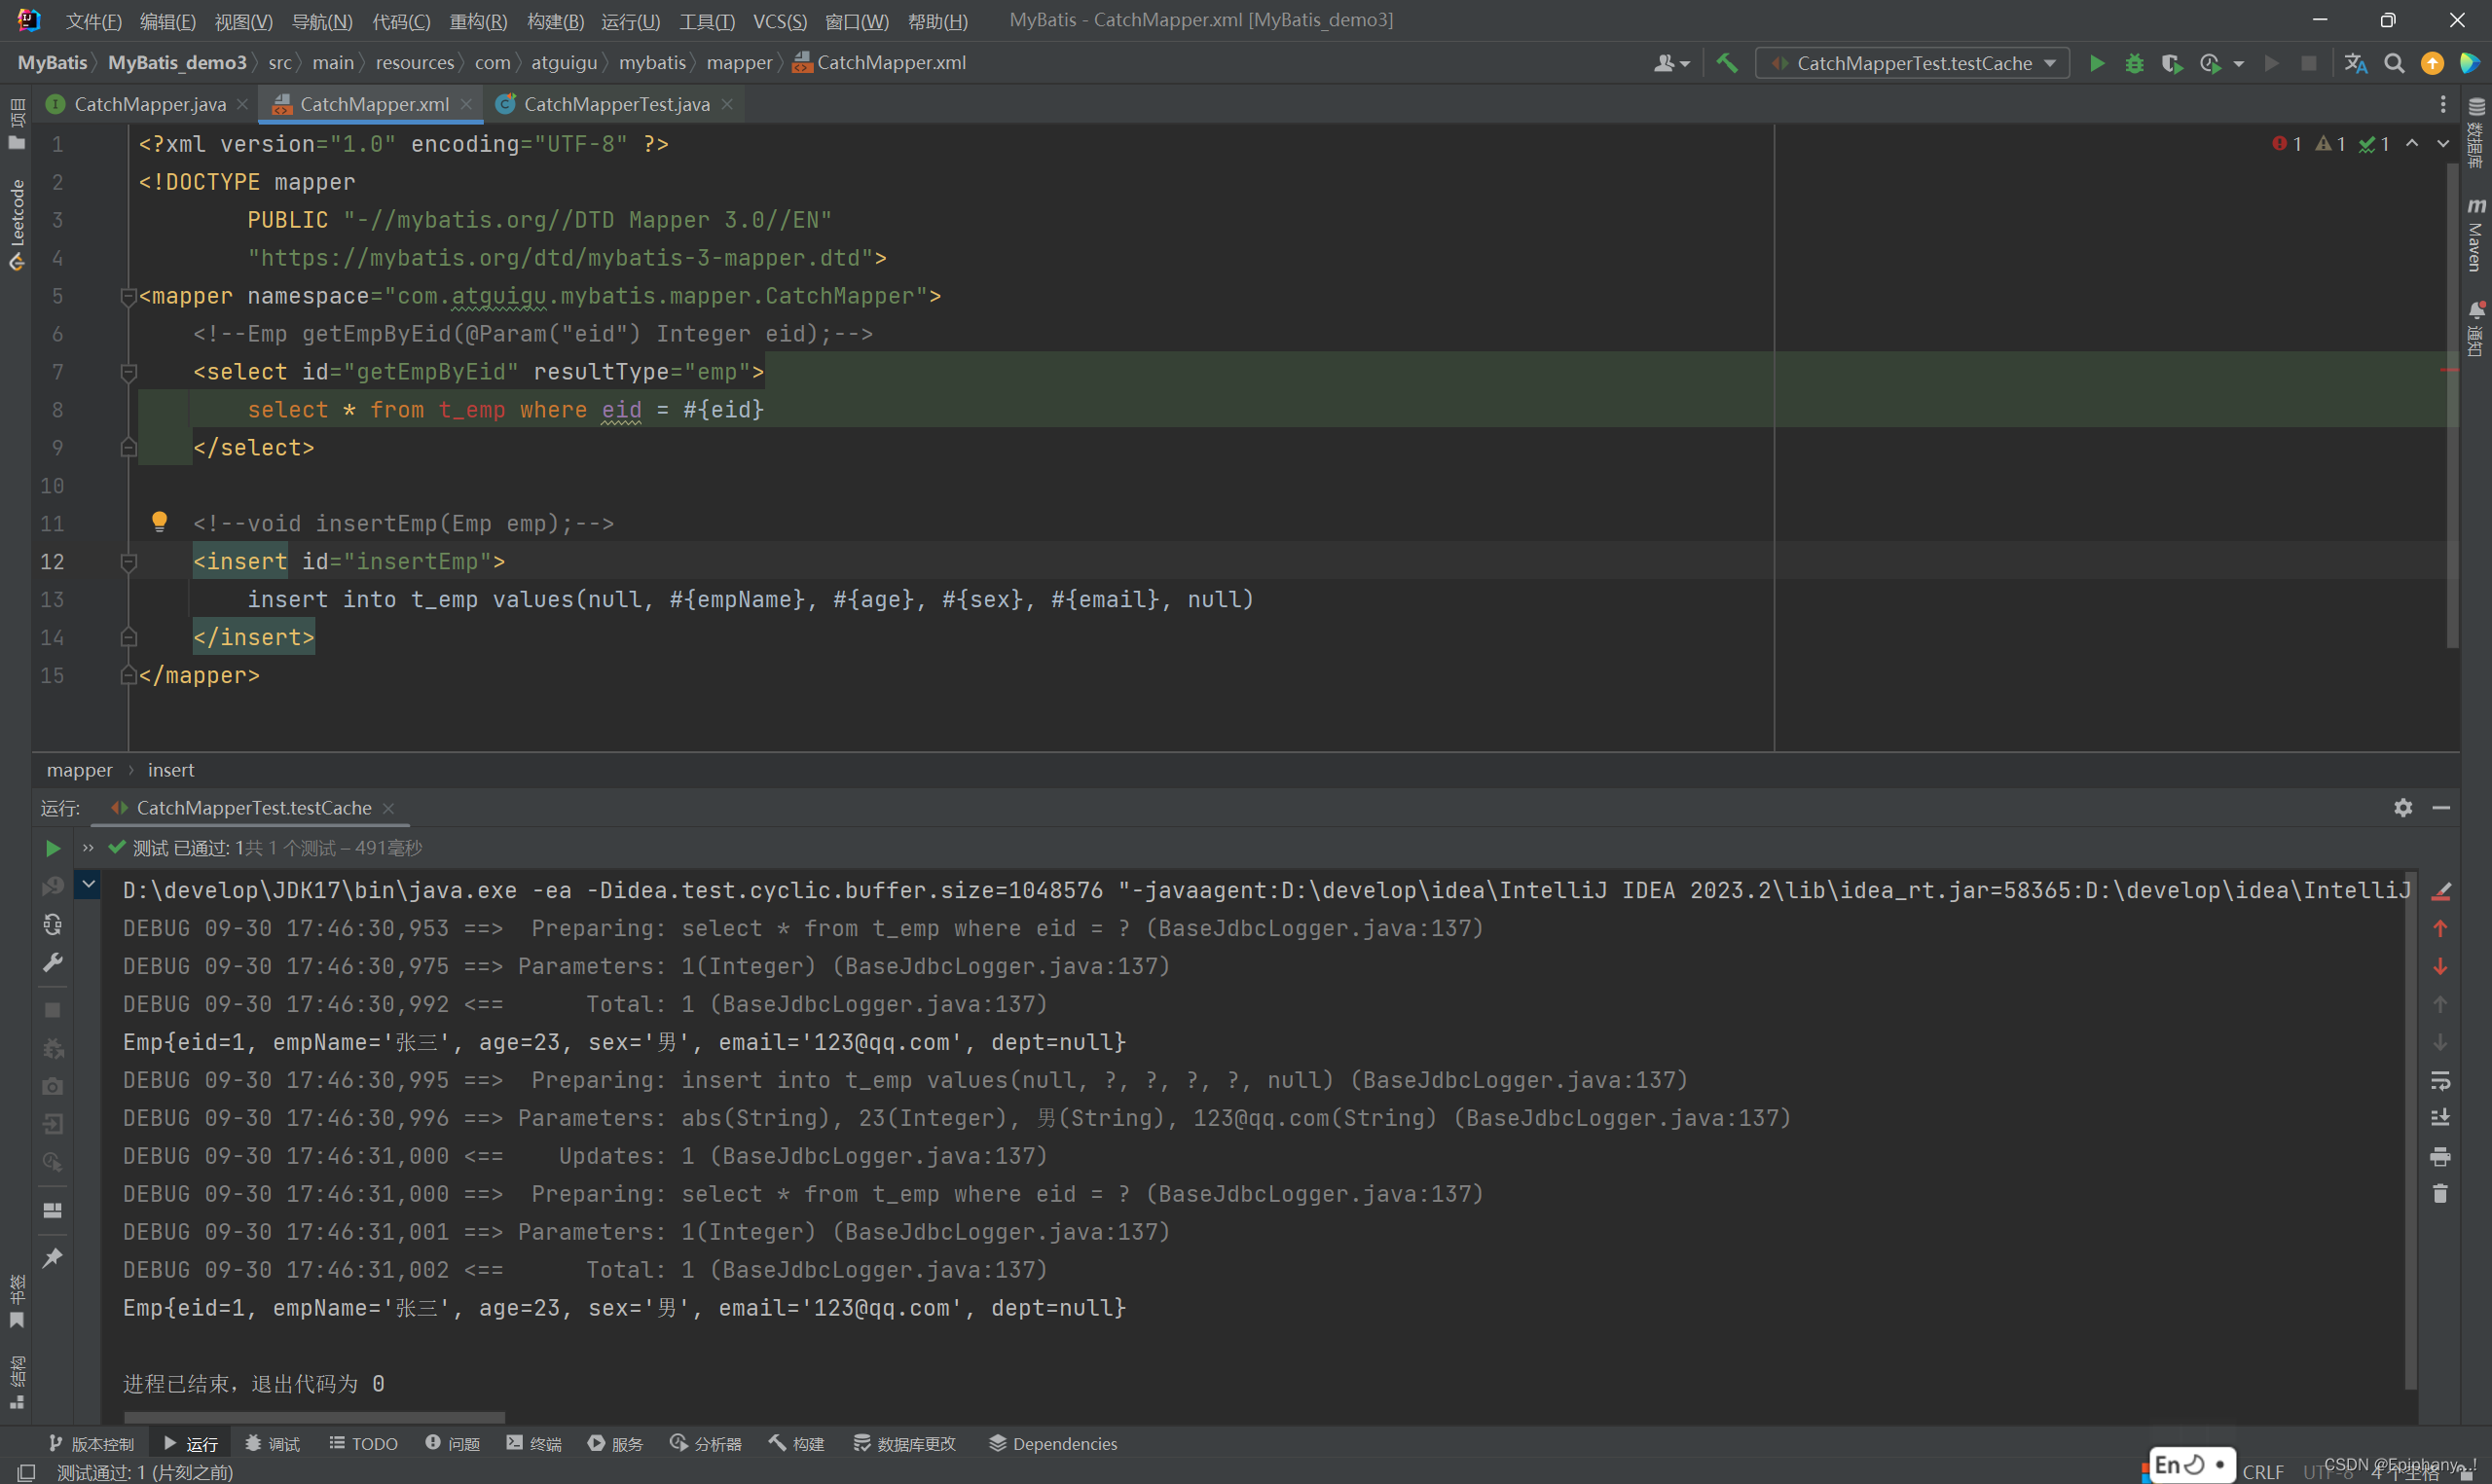Rerun tests in the Run panel
Viewport: 2492px width, 1484px height.
tap(53, 848)
